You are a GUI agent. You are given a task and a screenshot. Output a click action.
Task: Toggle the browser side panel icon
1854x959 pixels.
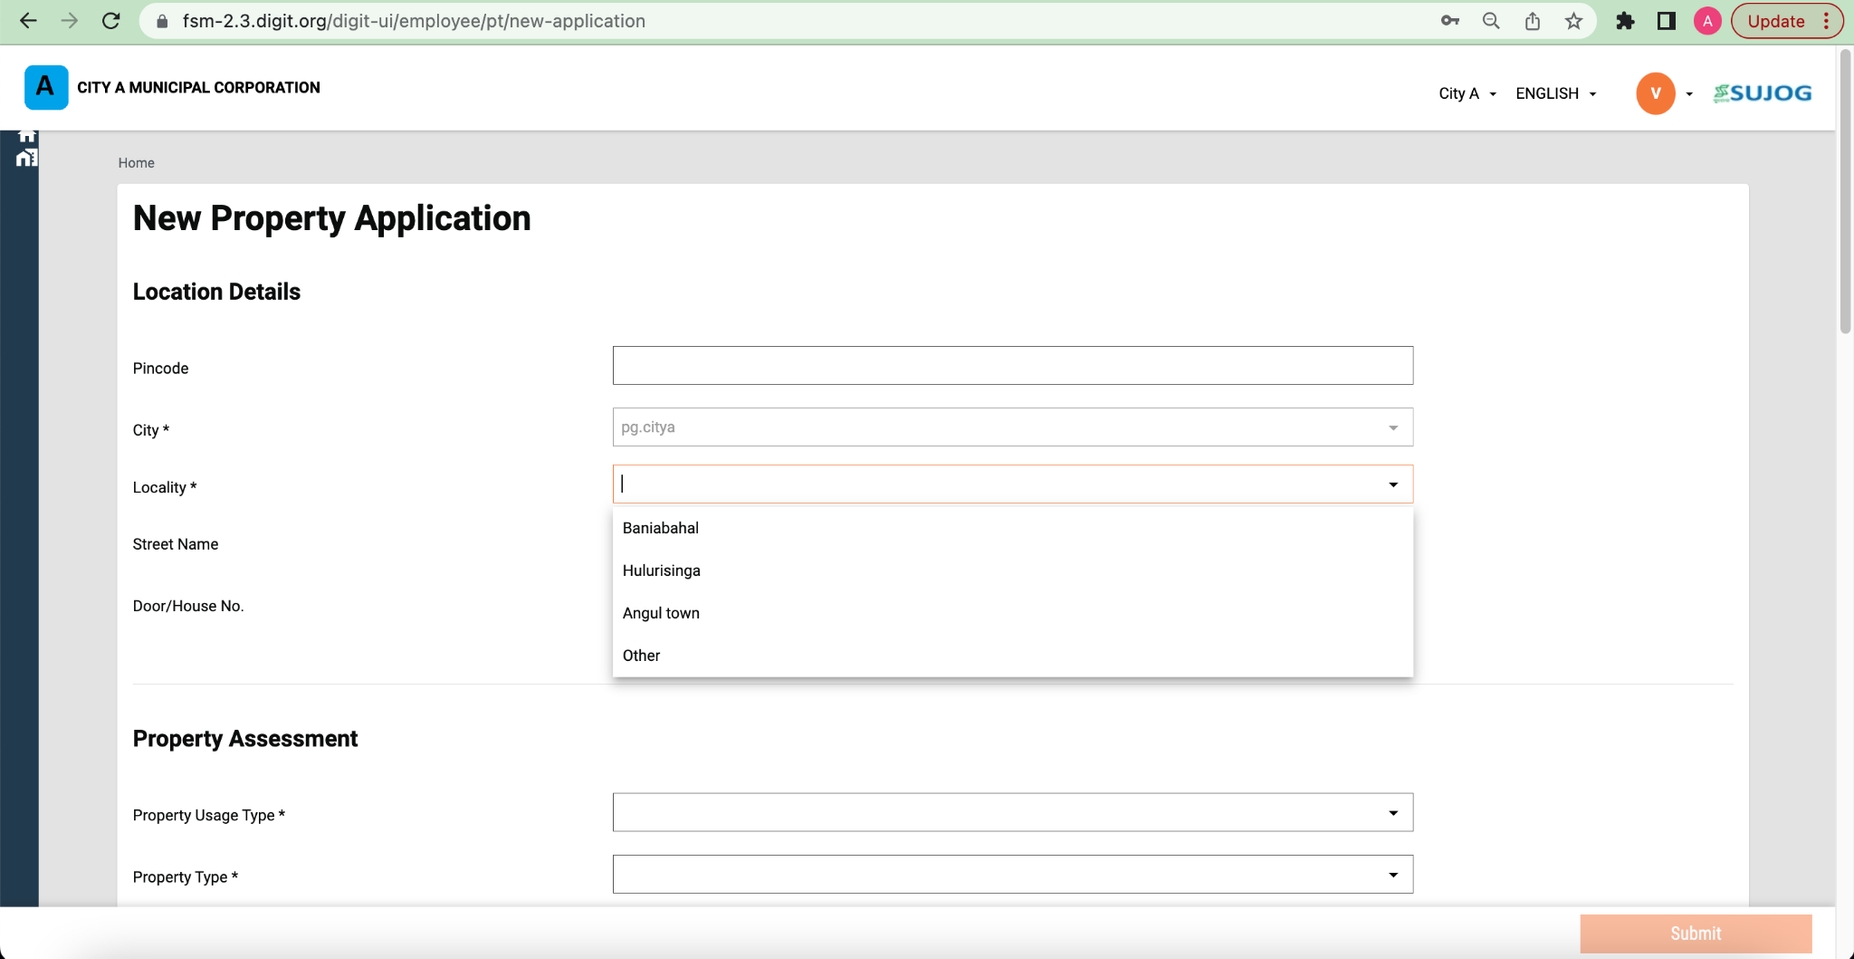tap(1666, 21)
